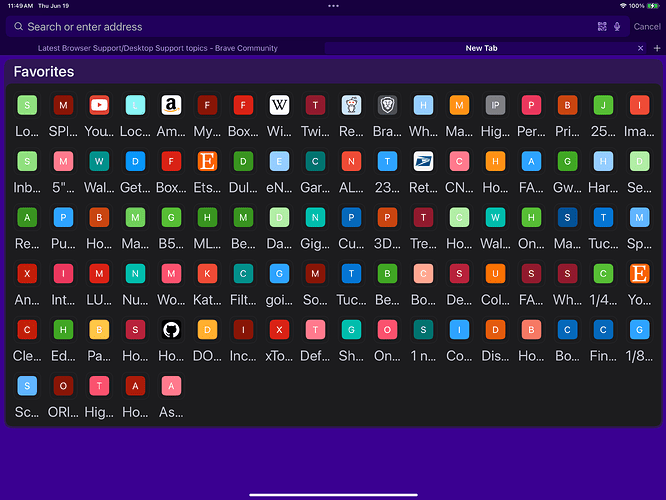The image size is (666, 500).
Task: Open the Amazon favorite icon
Action: pos(171,105)
